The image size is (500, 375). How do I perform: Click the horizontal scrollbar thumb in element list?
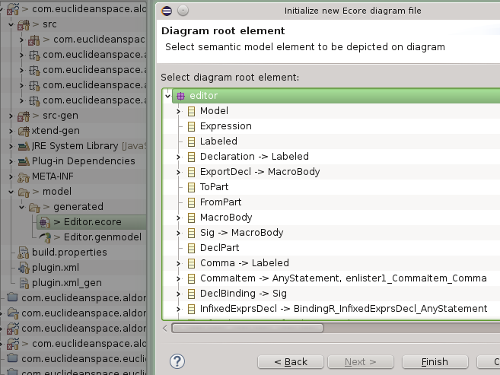[247, 328]
